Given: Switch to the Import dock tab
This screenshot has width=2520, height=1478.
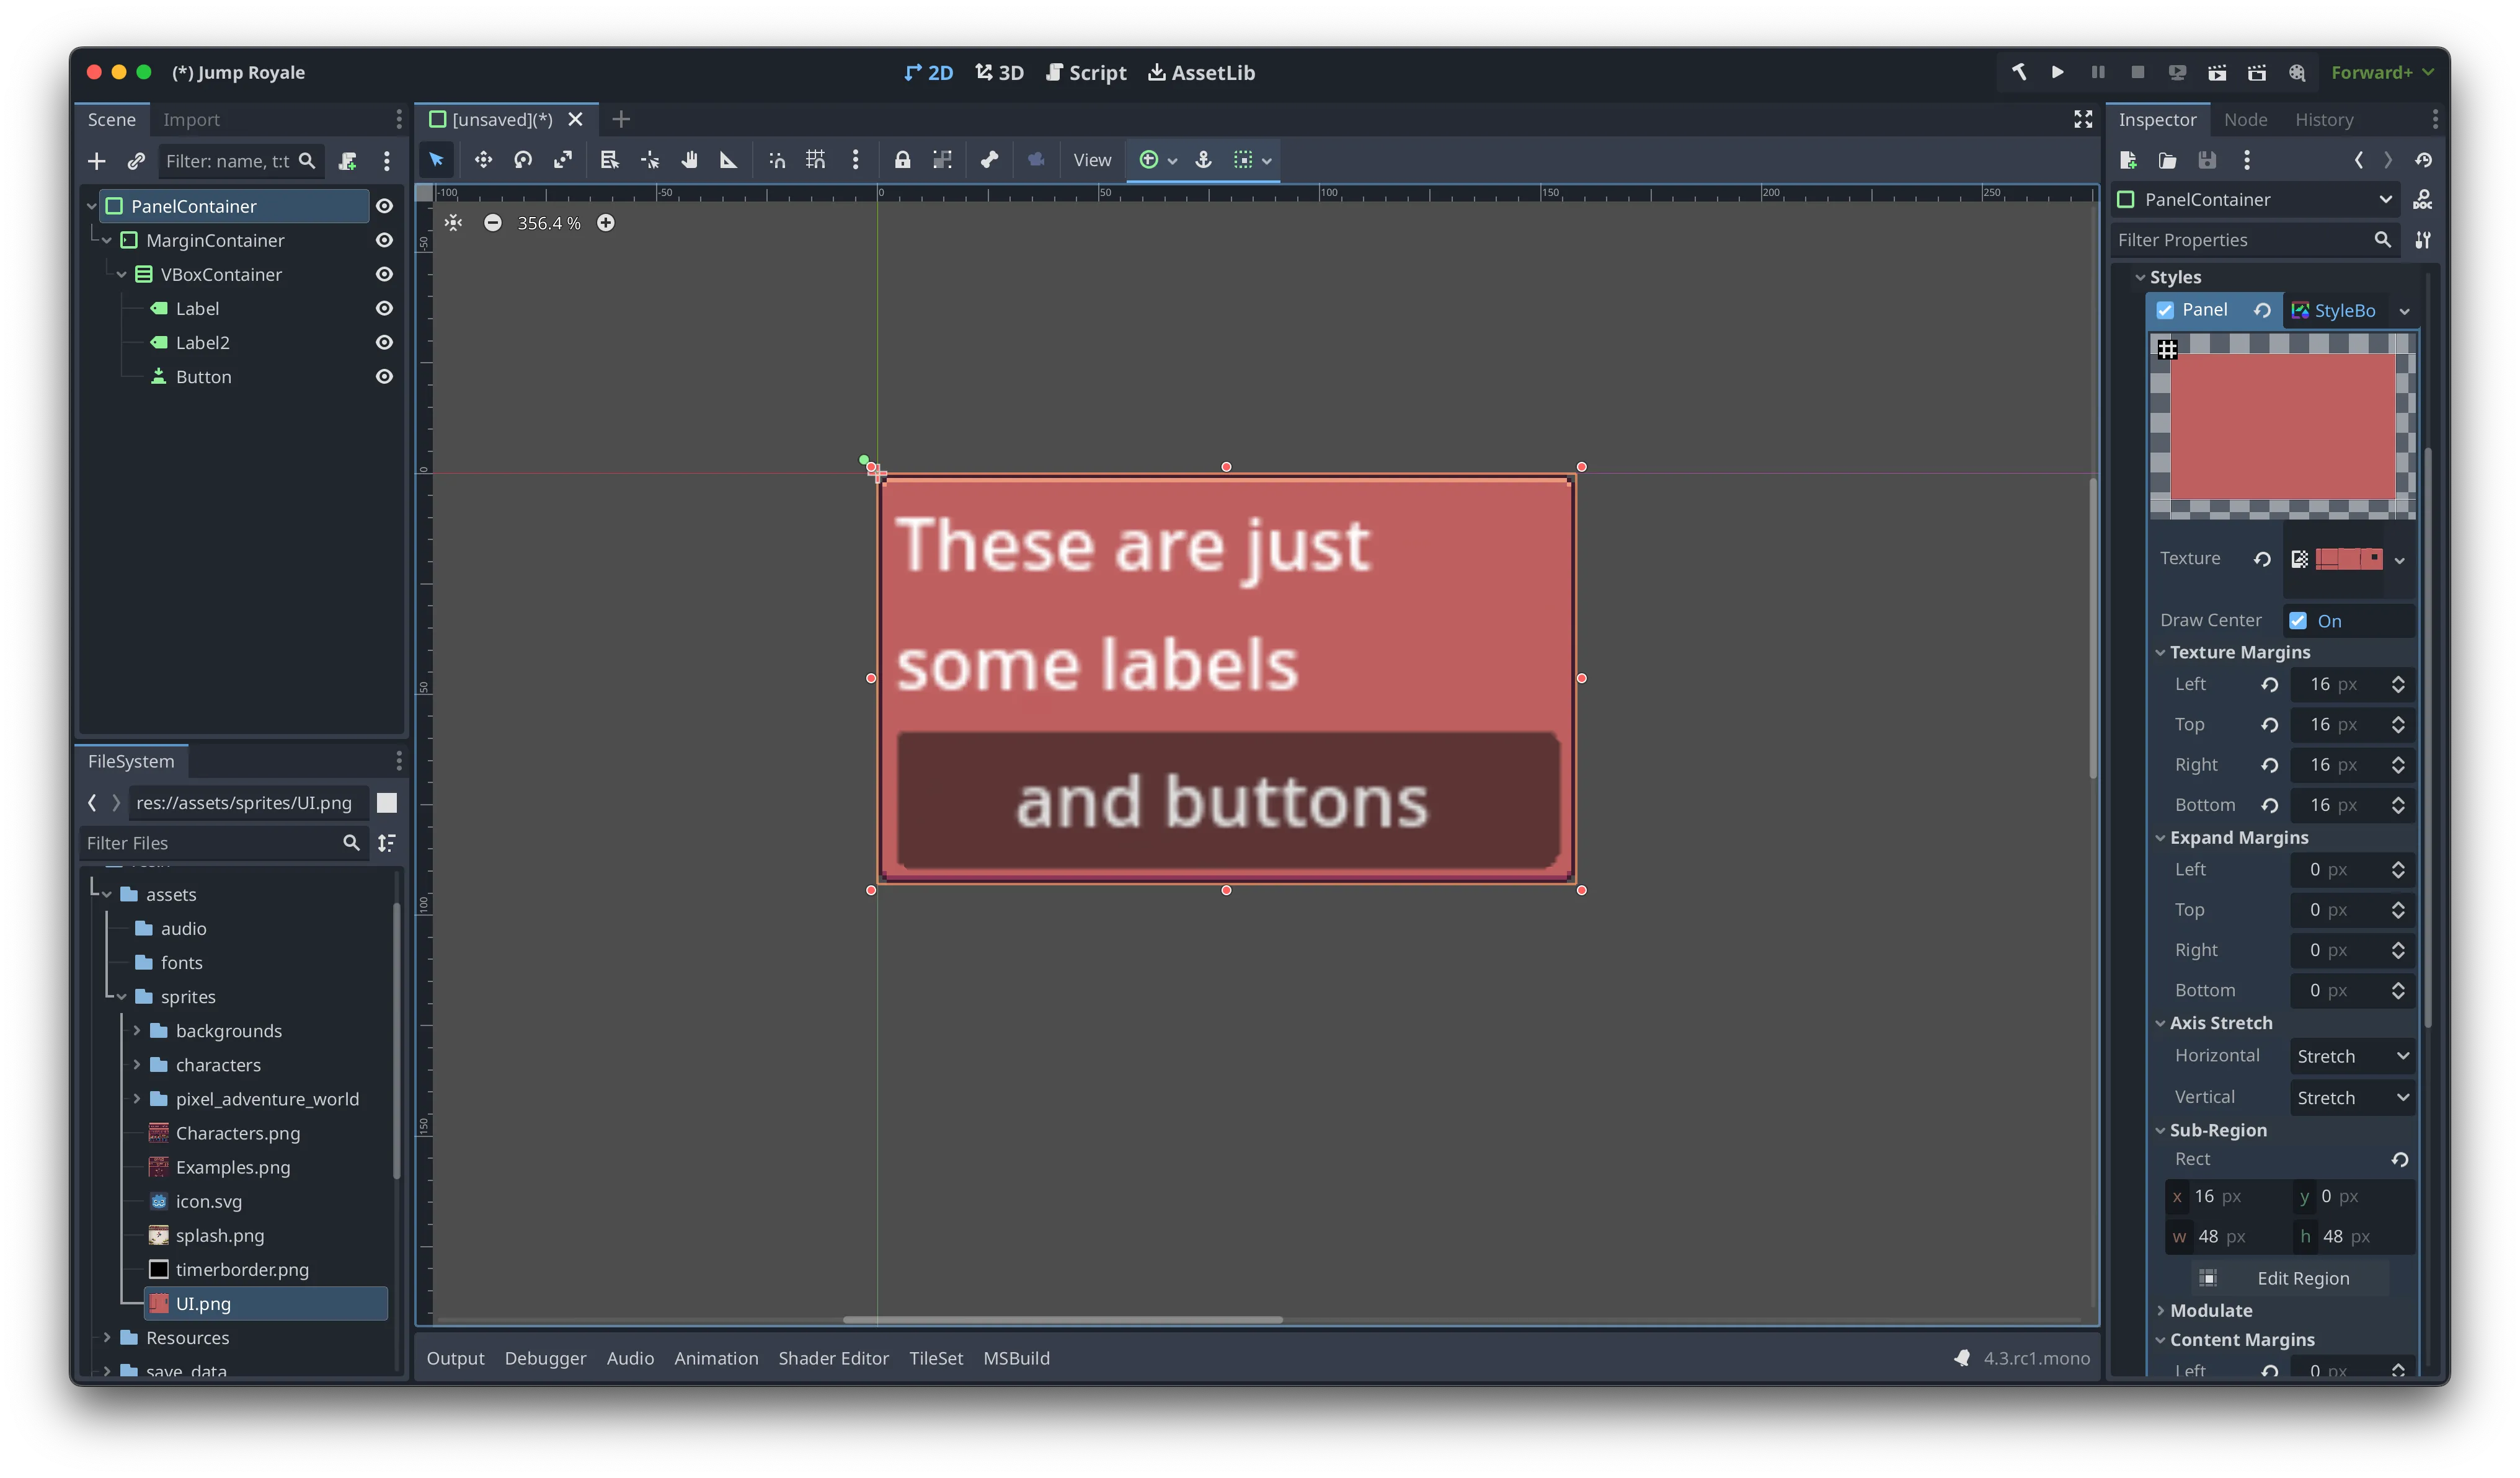Looking at the screenshot, I should click(x=191, y=120).
